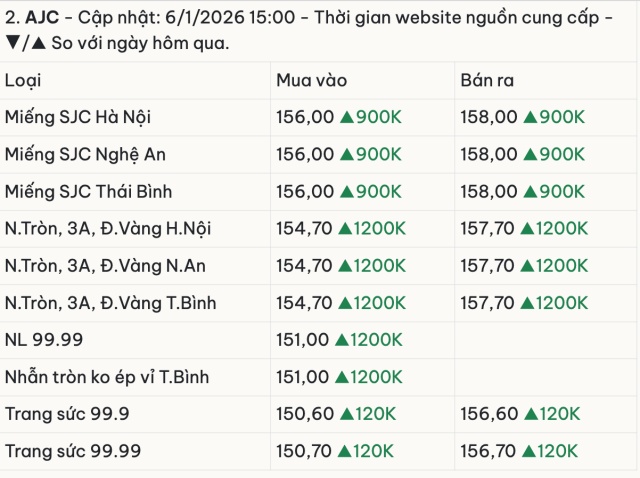Click the "NL 99.99" row label

(44, 340)
